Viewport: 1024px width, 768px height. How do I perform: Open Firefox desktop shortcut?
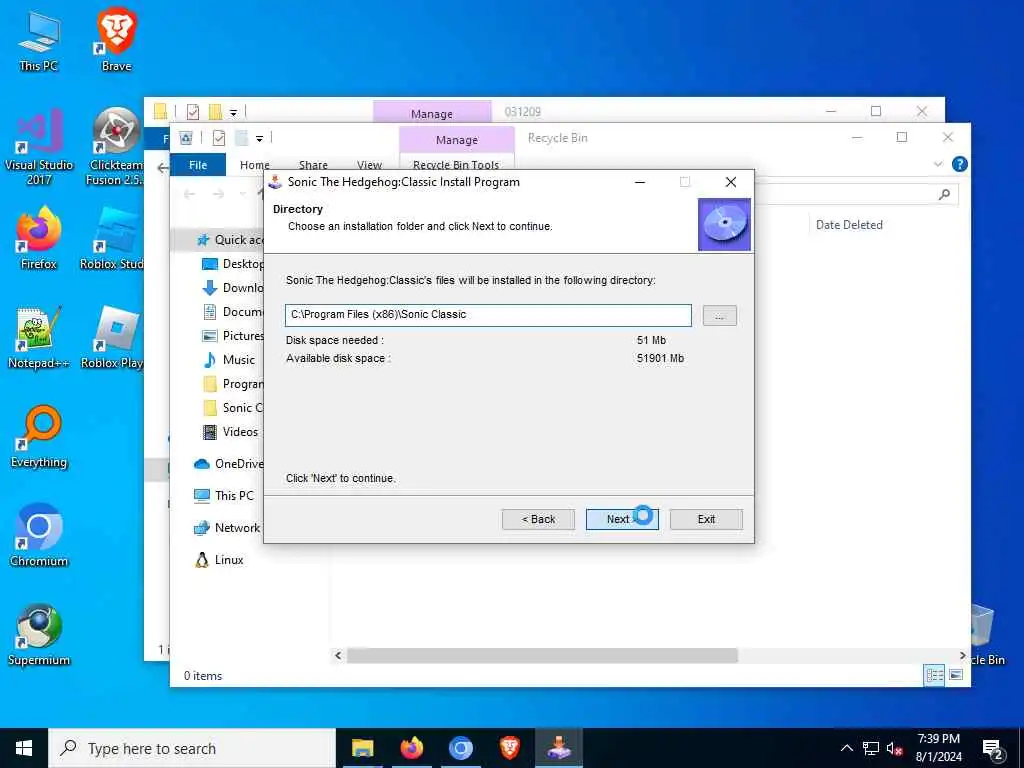[39, 239]
